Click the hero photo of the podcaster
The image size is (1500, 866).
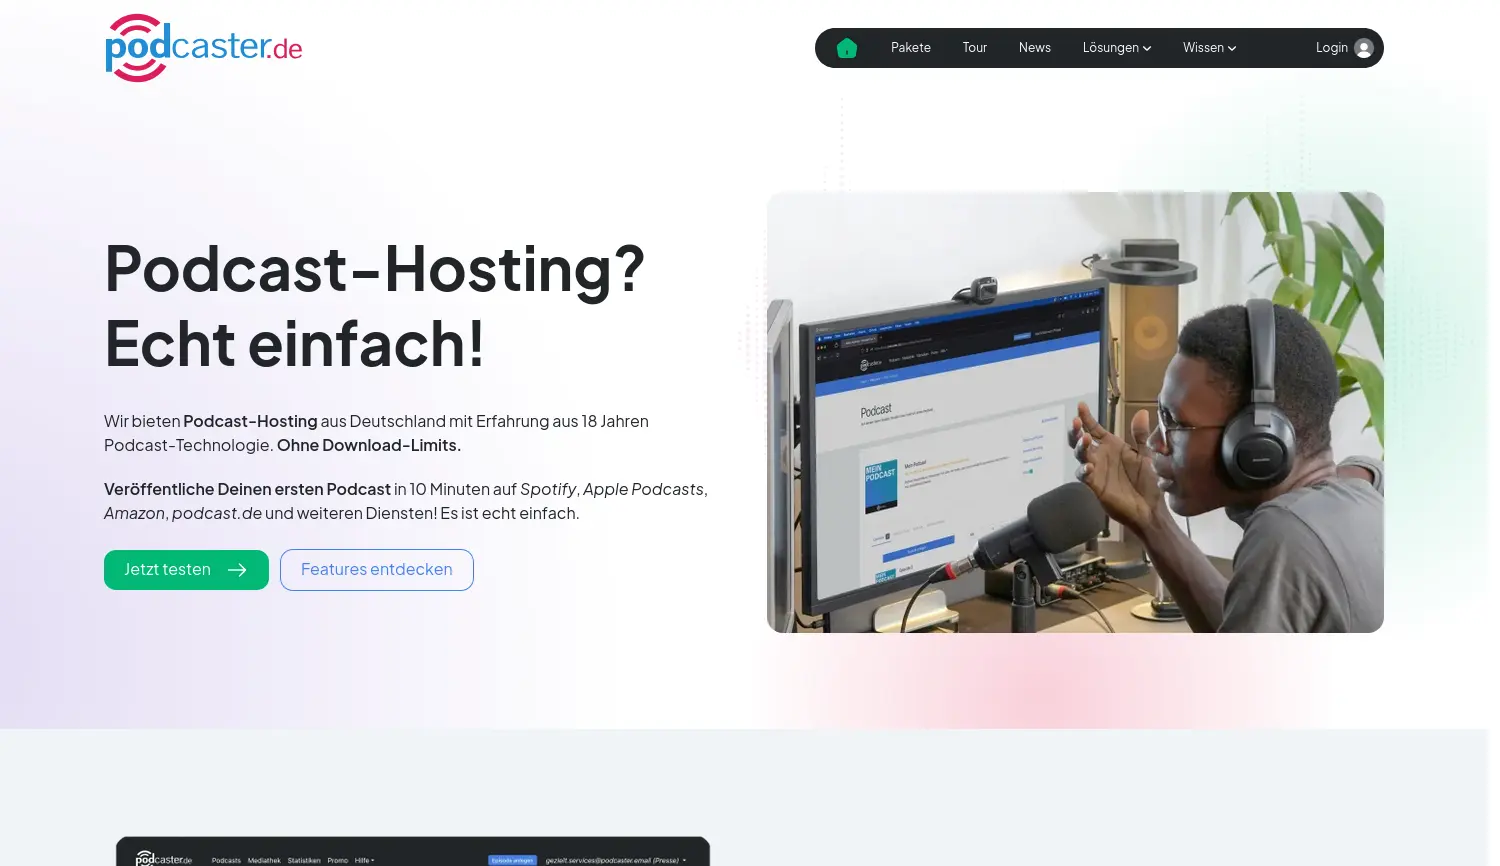[1075, 412]
